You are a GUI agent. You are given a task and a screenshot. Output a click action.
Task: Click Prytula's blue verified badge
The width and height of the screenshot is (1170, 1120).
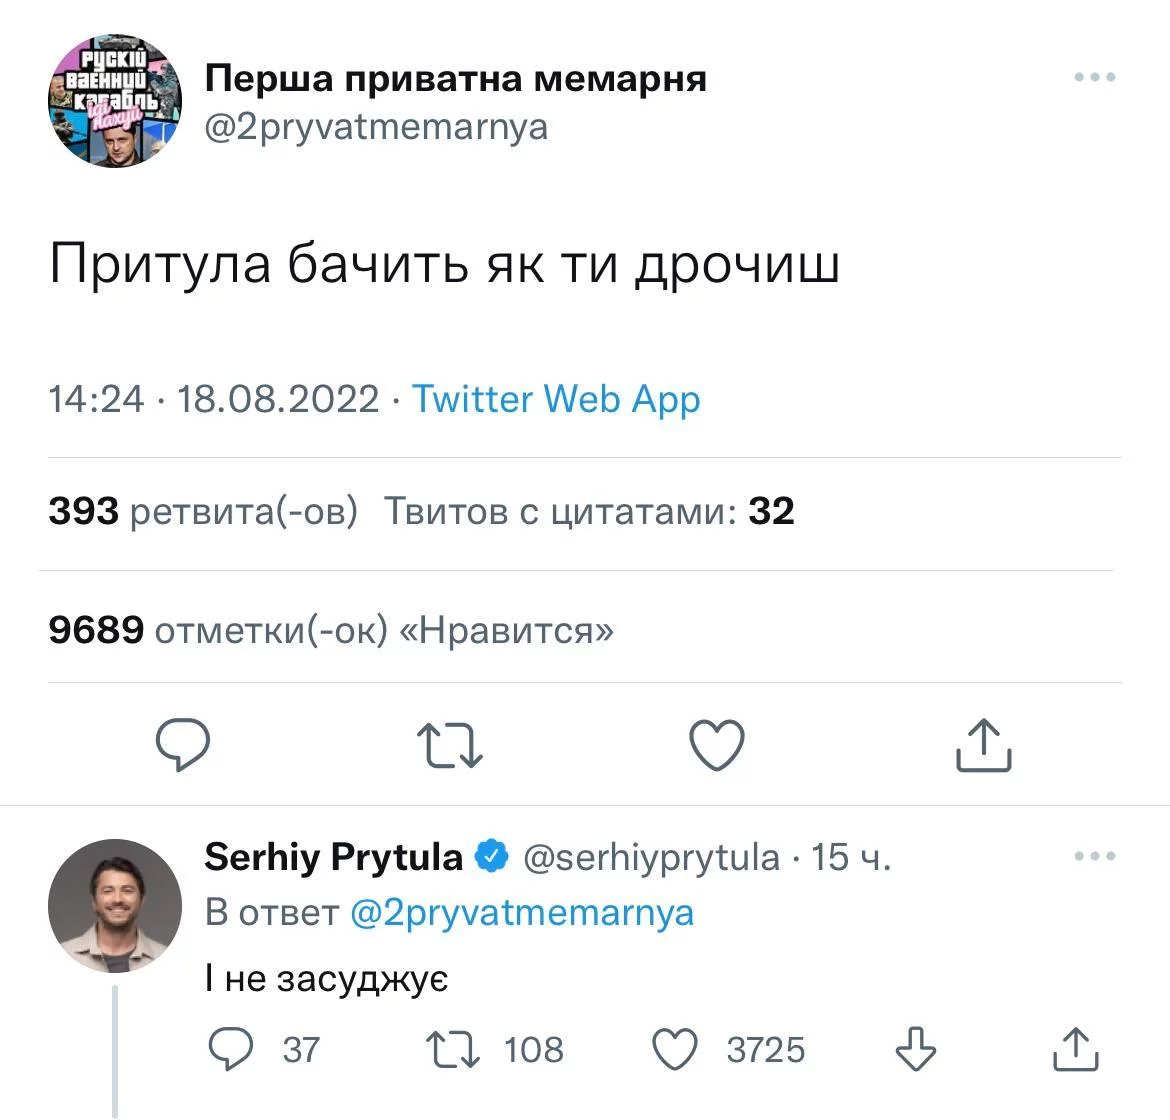point(492,857)
